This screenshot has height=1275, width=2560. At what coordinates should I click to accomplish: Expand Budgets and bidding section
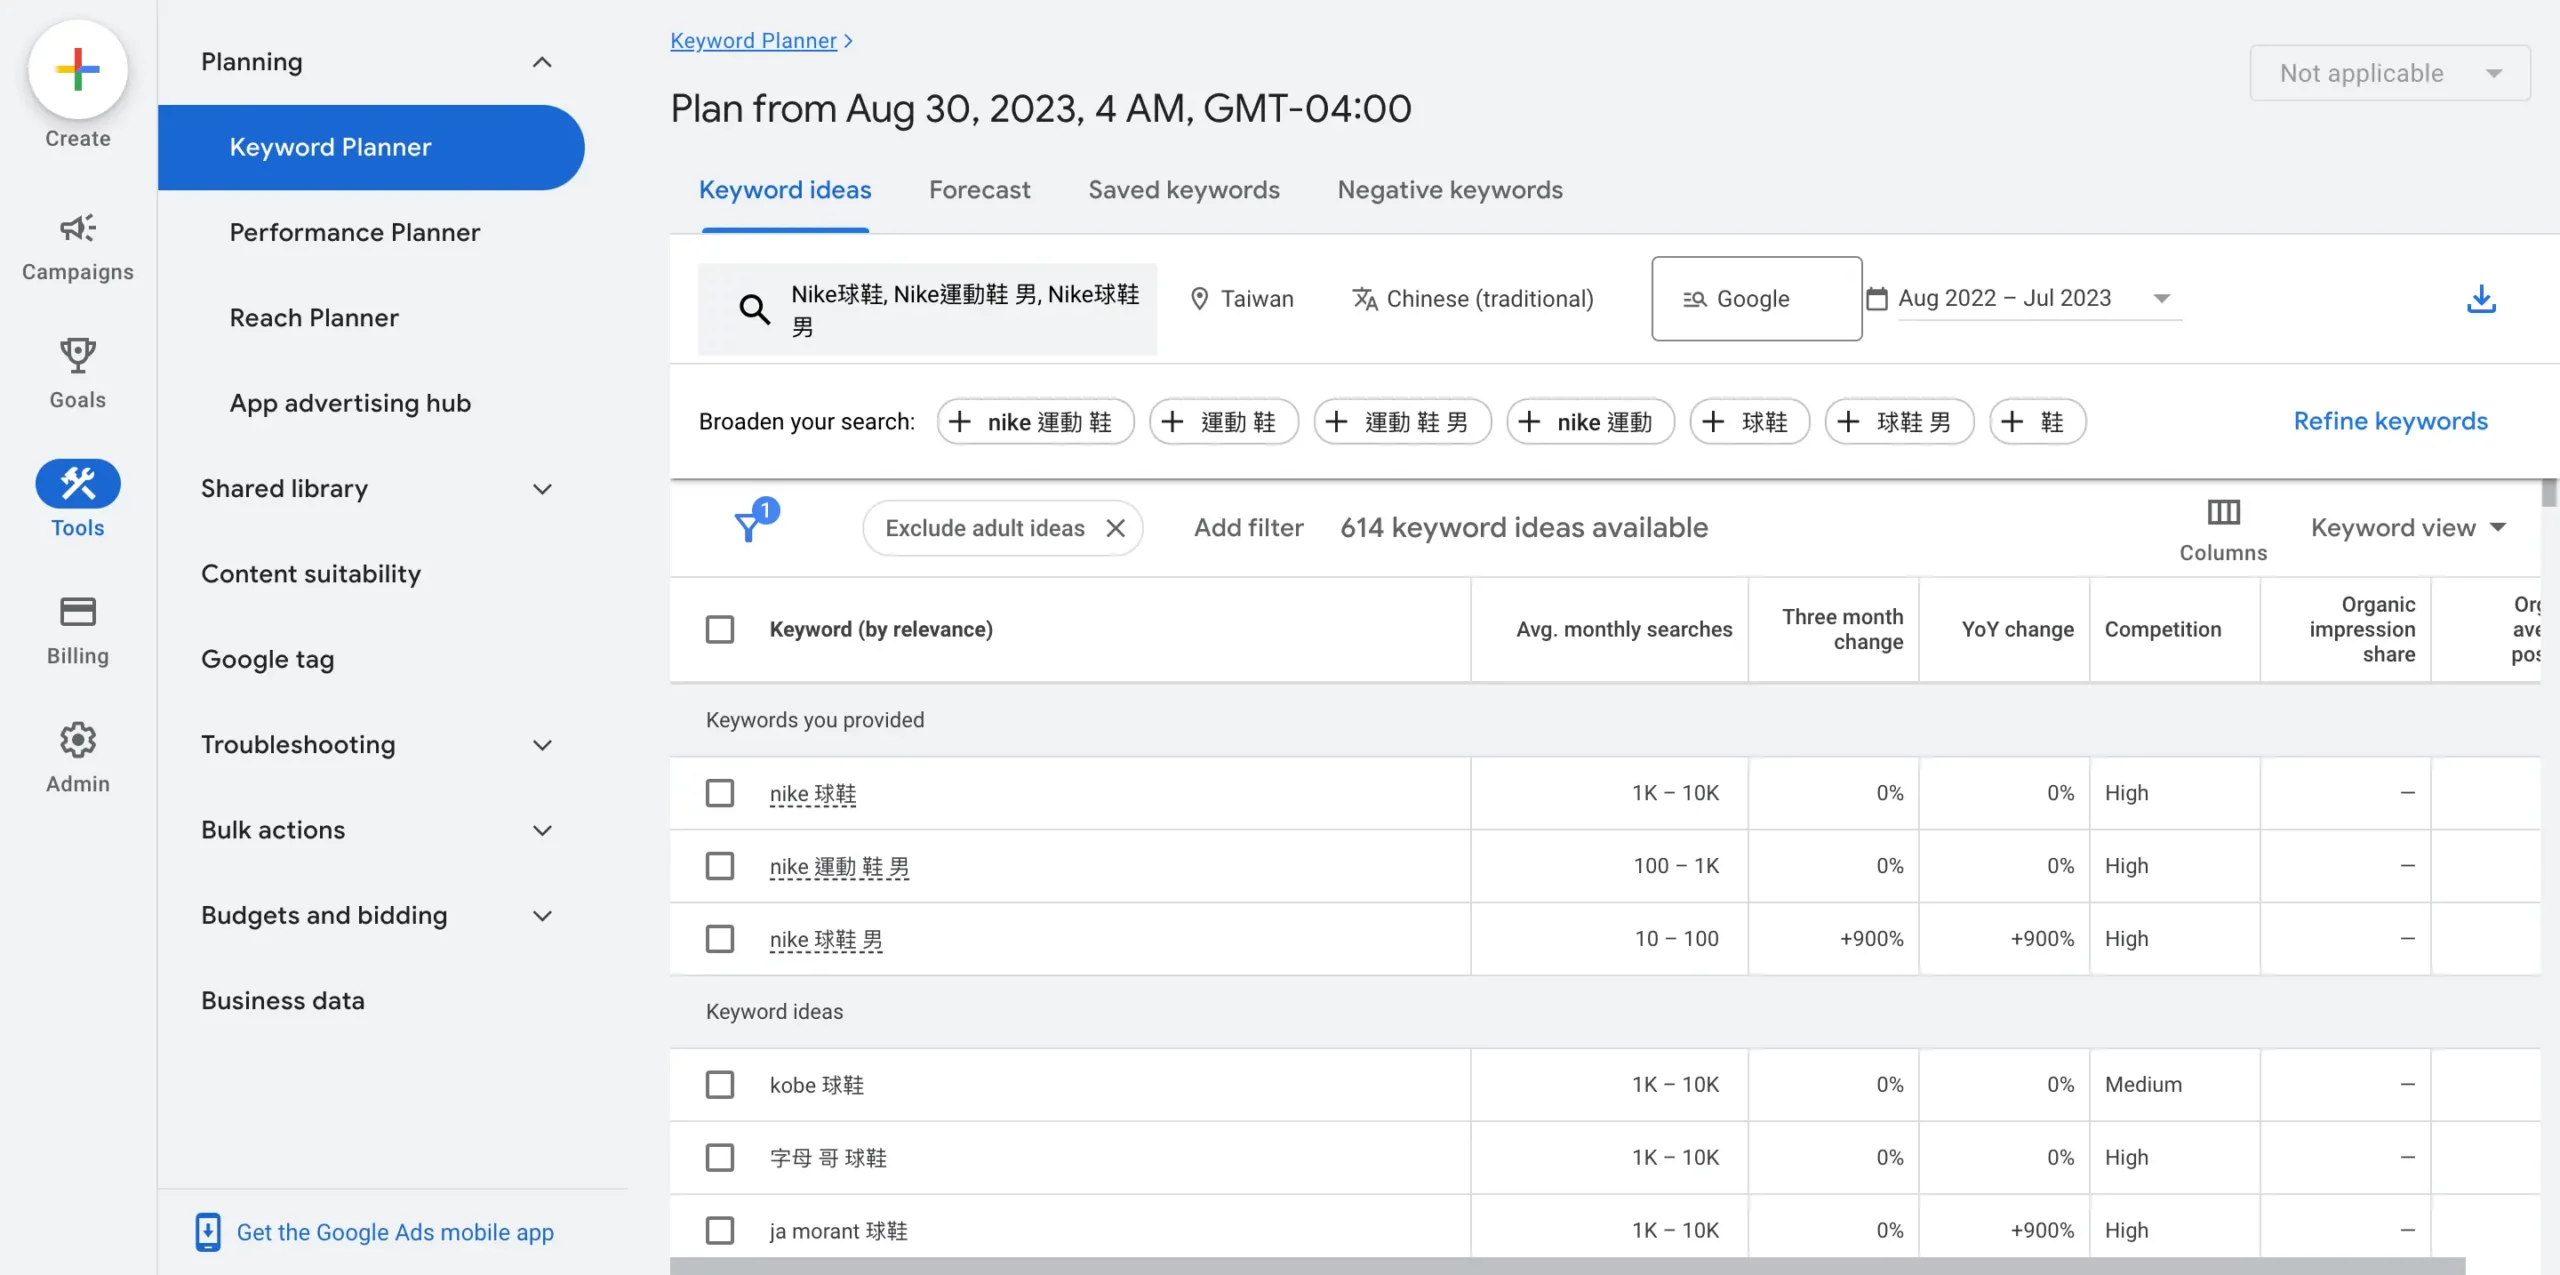(542, 916)
